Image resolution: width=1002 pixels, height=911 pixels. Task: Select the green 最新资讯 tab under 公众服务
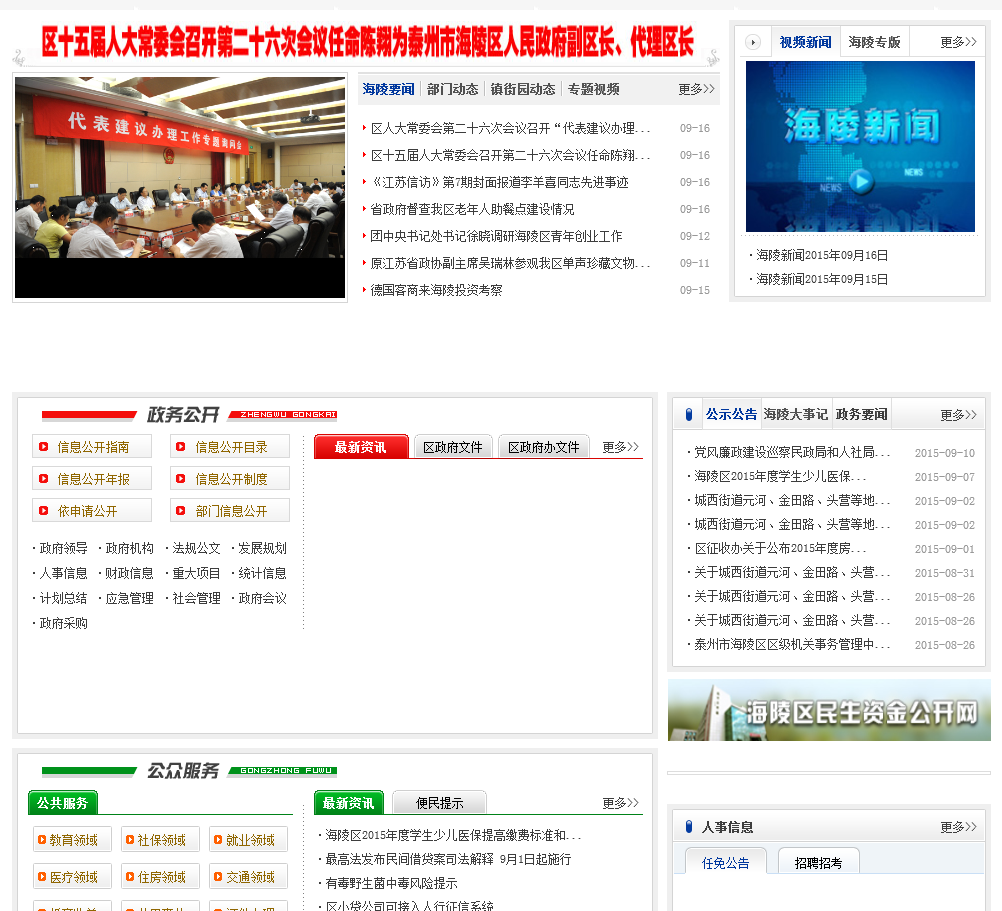pos(348,802)
